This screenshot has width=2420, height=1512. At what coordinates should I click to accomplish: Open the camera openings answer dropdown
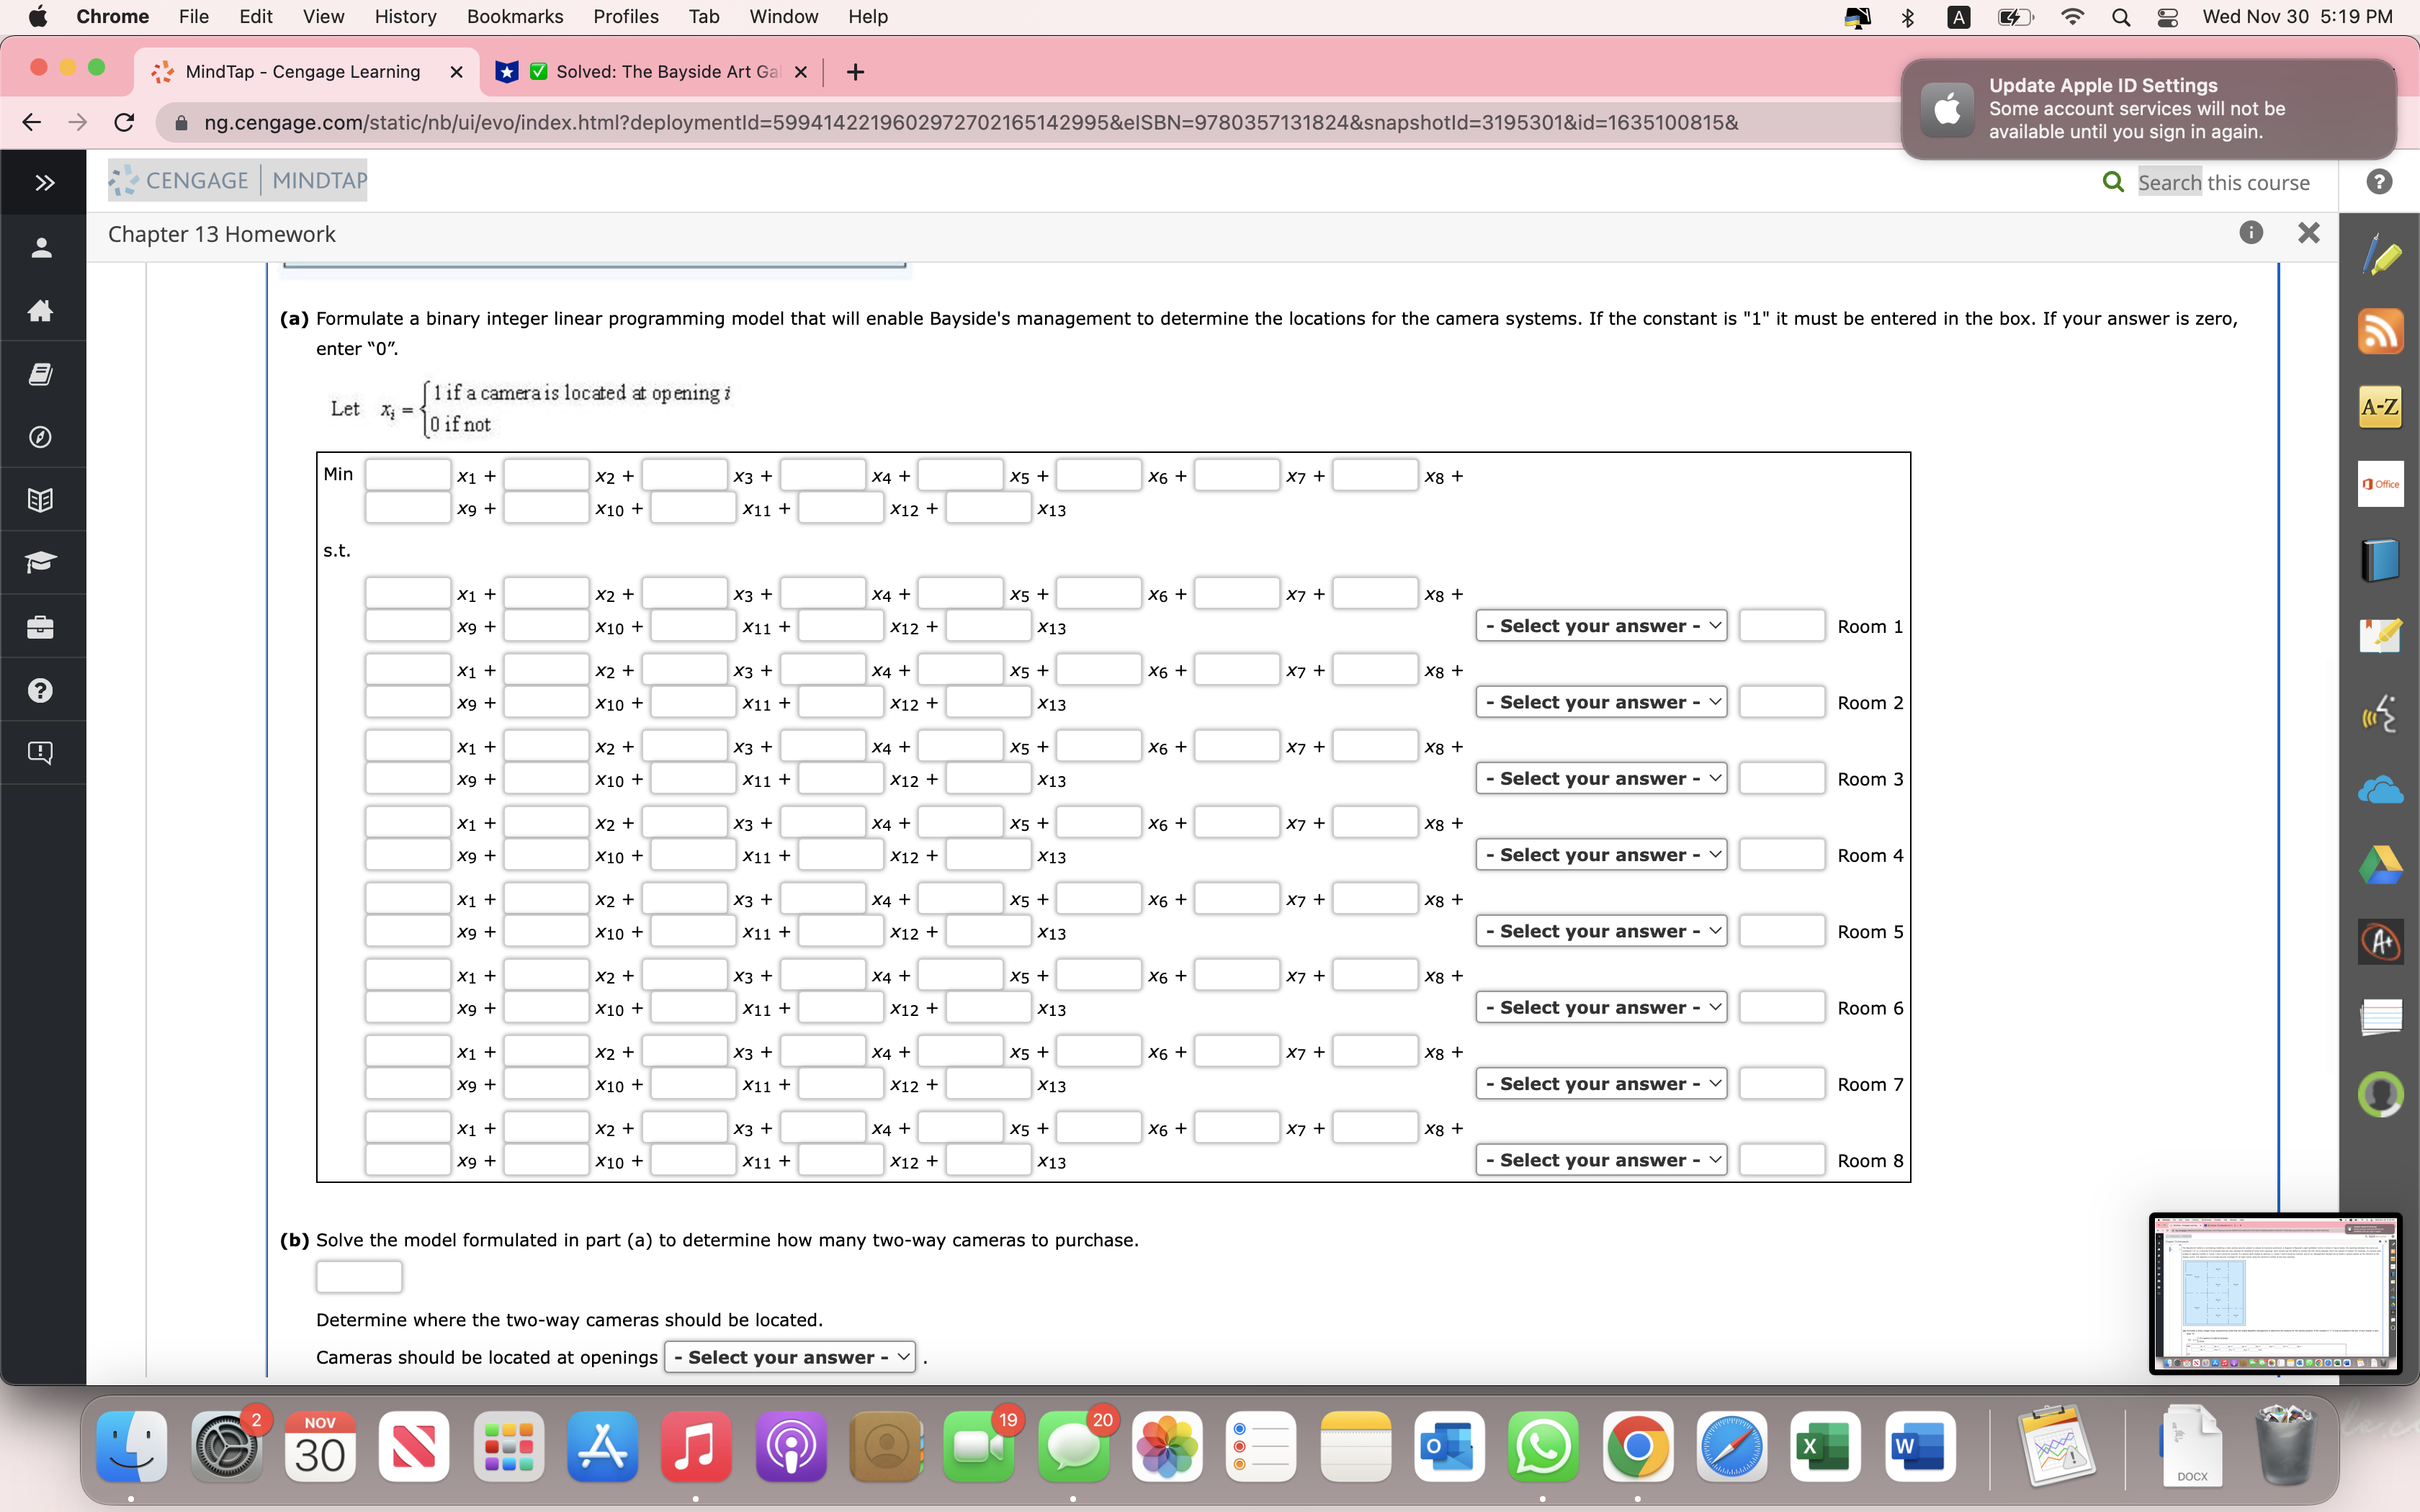(x=789, y=1357)
